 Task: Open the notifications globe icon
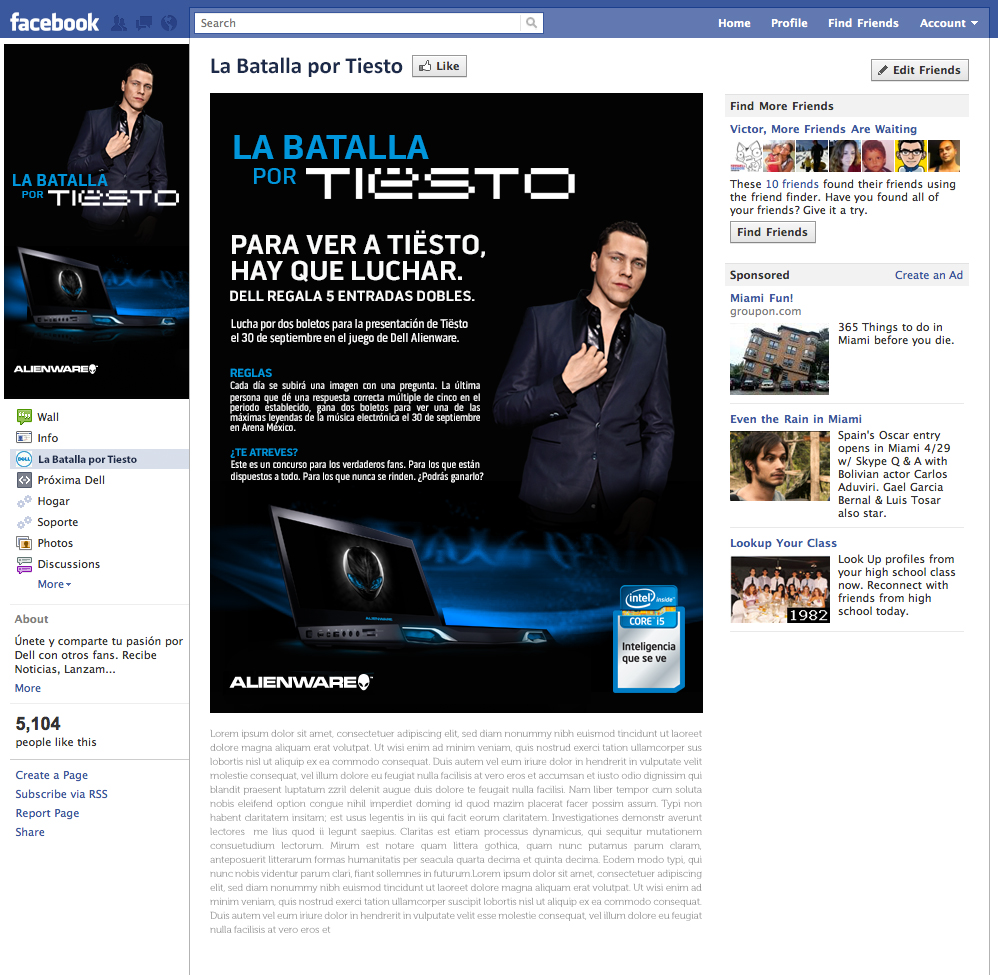(169, 24)
